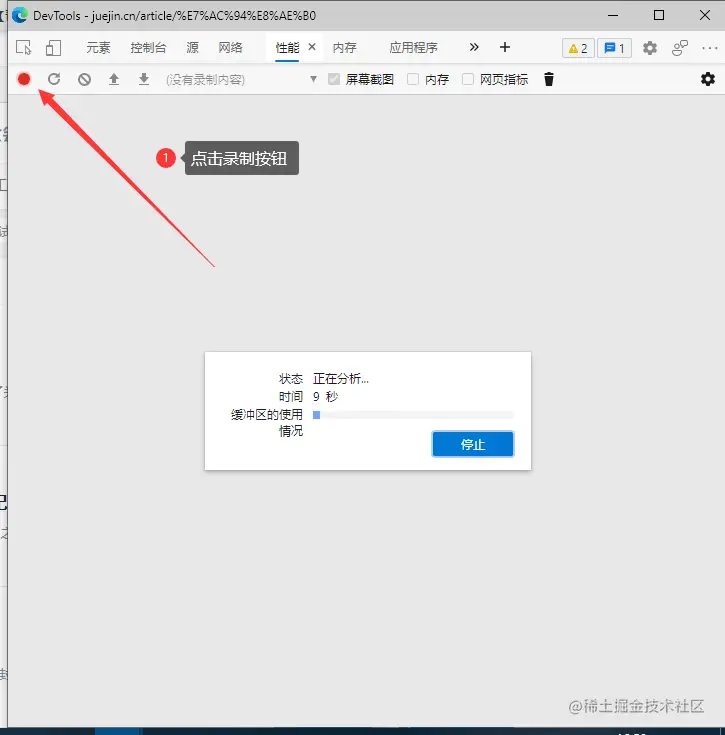725x735 pixels.
Task: Open the recordings dropdown arrow
Action: tap(313, 79)
